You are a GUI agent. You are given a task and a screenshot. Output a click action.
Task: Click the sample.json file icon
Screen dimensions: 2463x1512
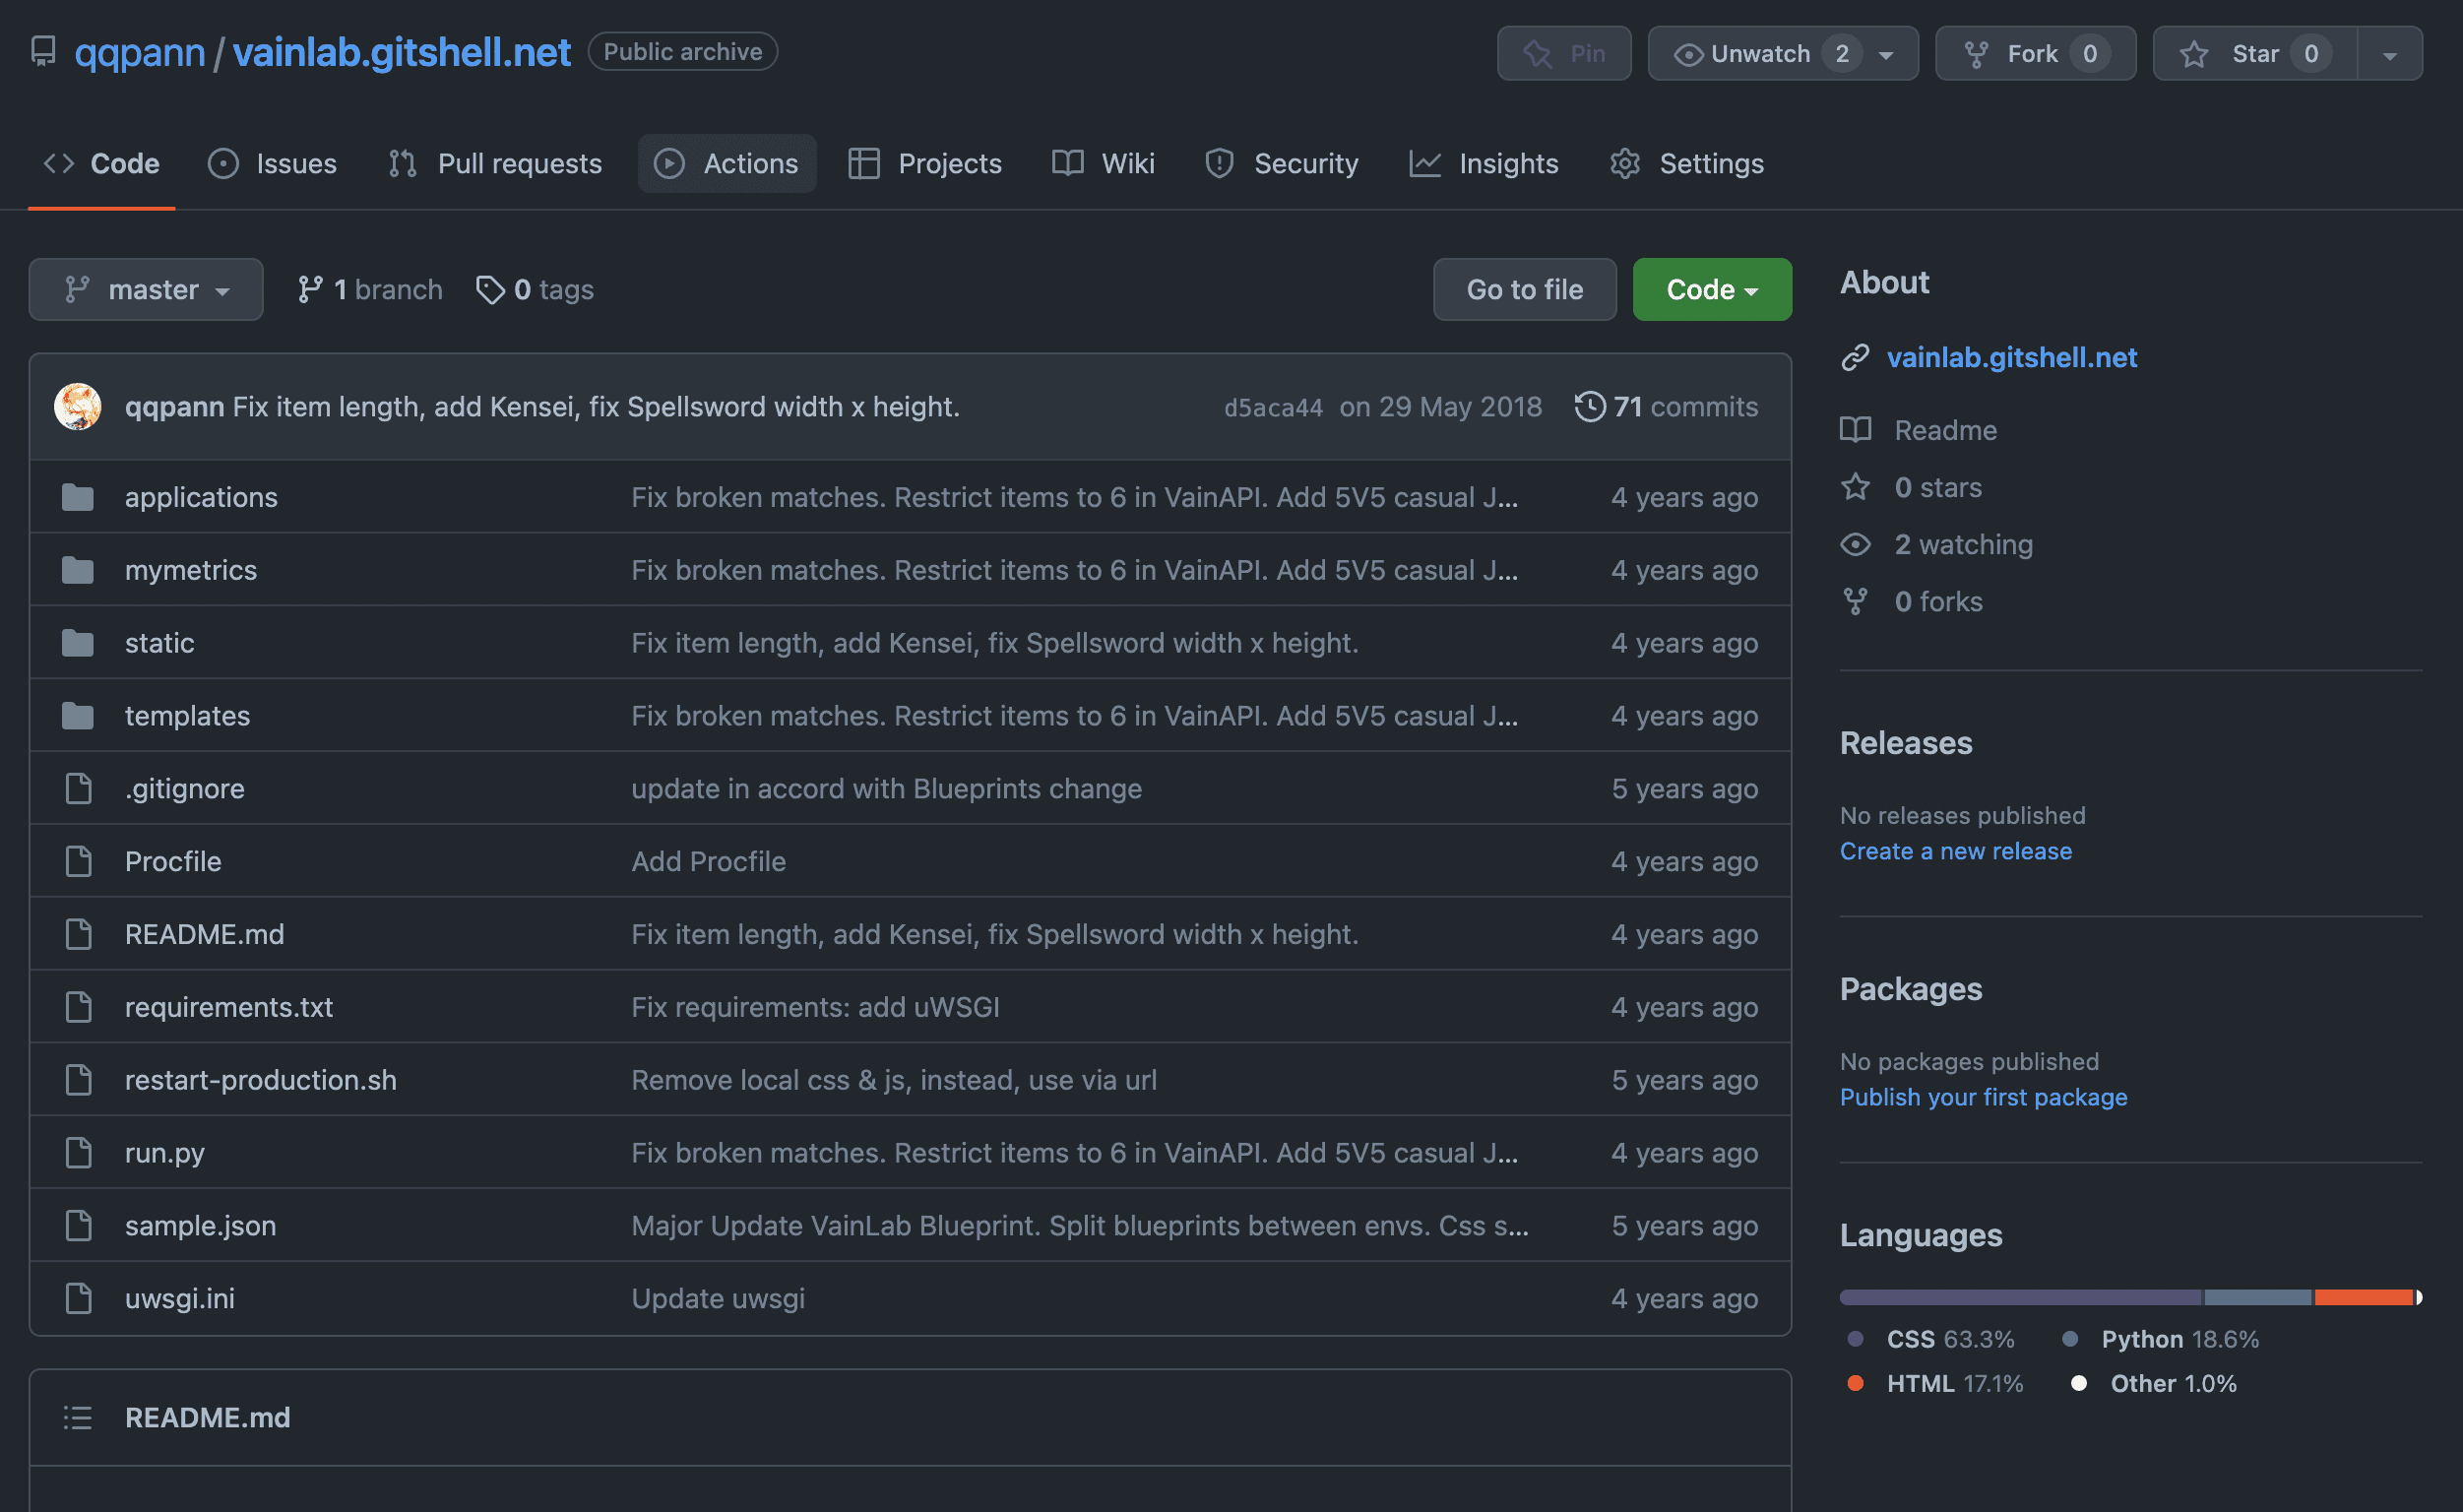pos(78,1225)
